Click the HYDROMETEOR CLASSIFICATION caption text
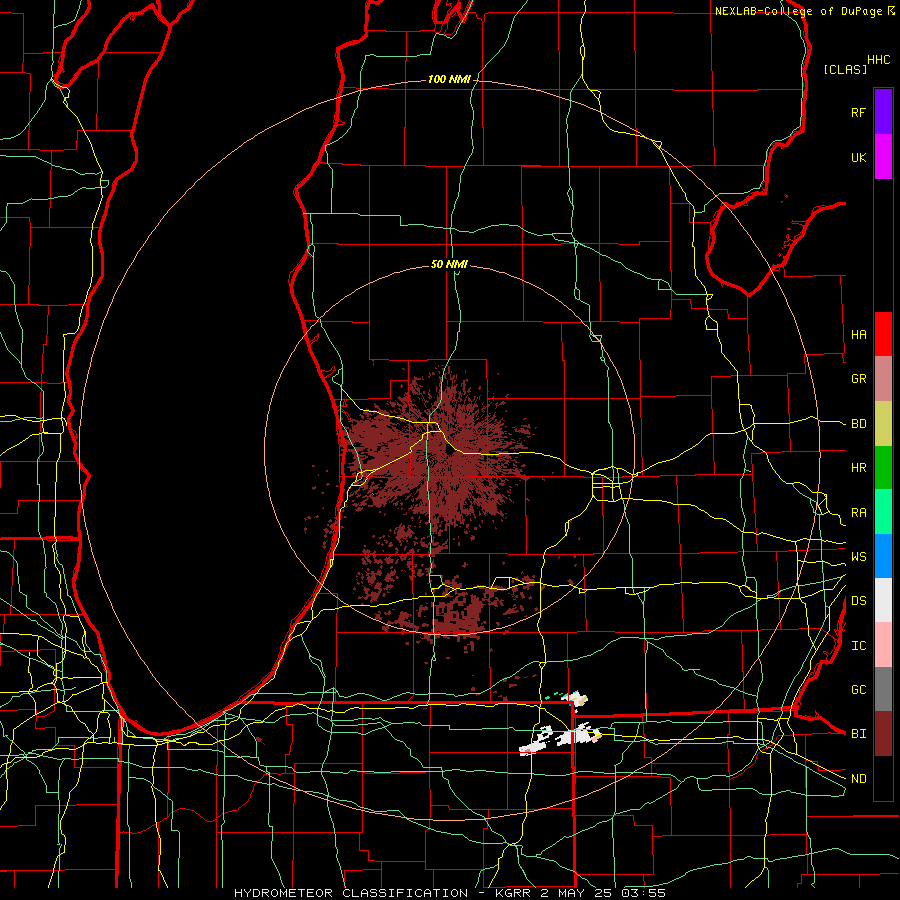The height and width of the screenshot is (900, 900). tap(351, 893)
